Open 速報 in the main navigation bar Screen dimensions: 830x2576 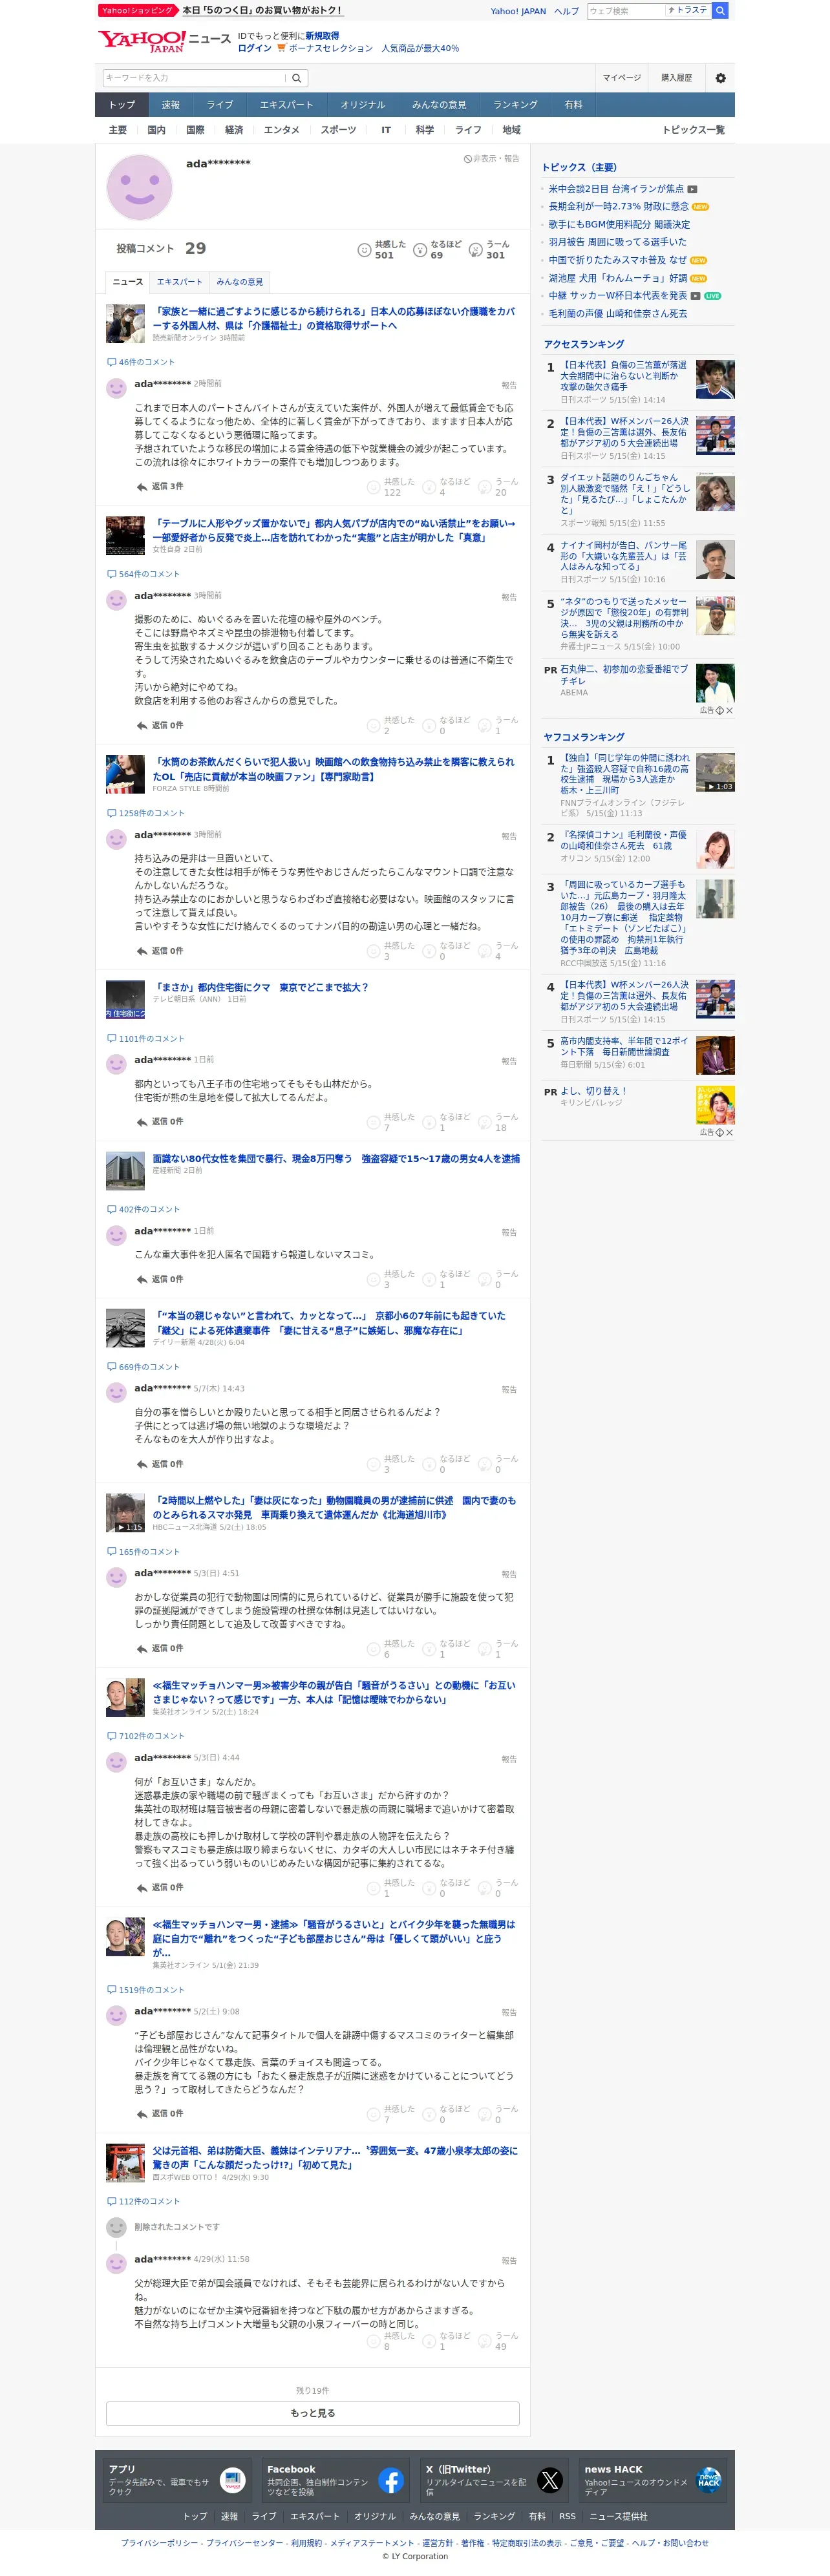[x=171, y=105]
